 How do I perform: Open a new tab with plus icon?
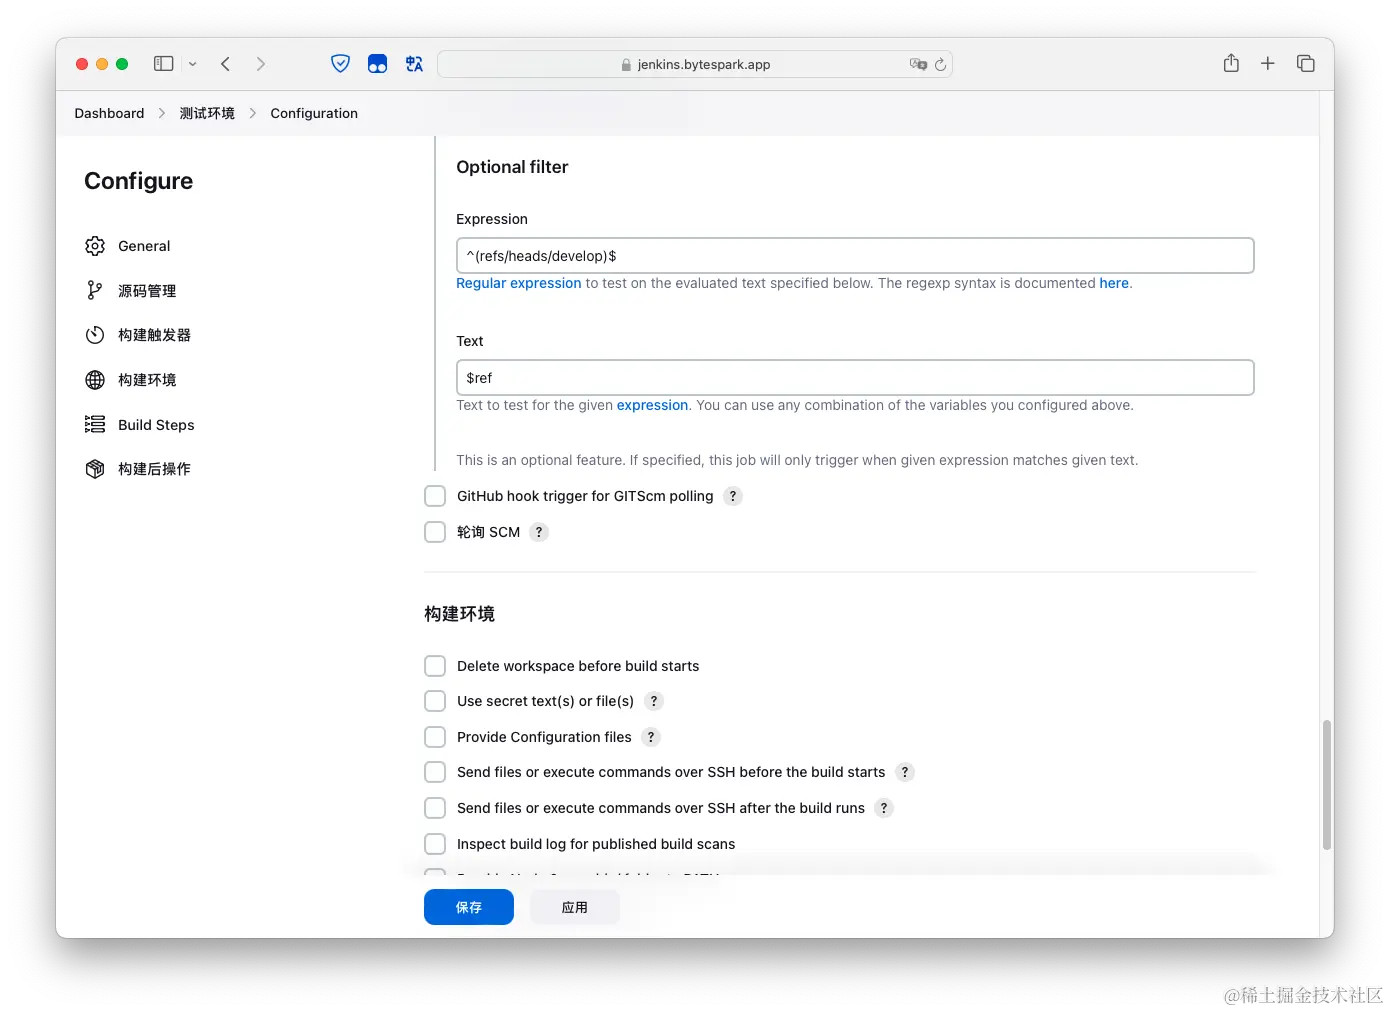click(x=1268, y=63)
